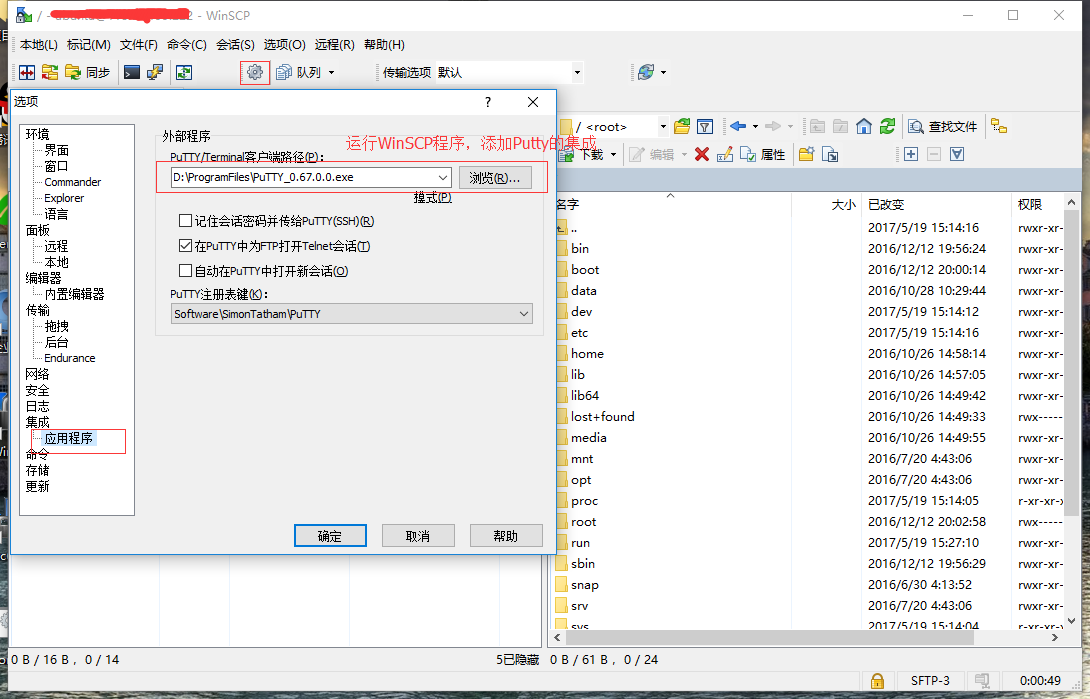
Task: Click the 帮助 help button
Action: point(506,536)
